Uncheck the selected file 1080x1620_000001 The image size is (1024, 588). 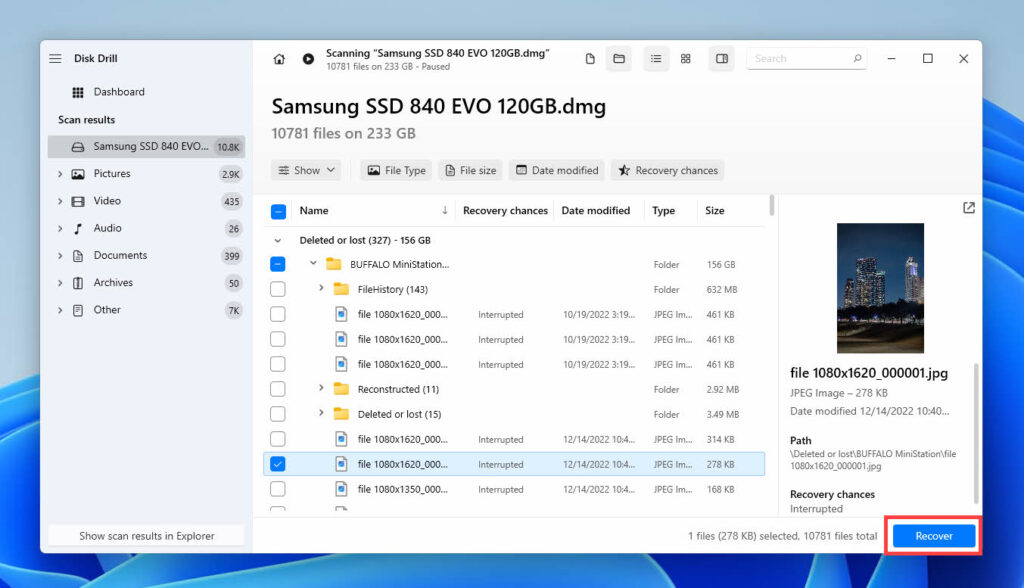(279, 463)
